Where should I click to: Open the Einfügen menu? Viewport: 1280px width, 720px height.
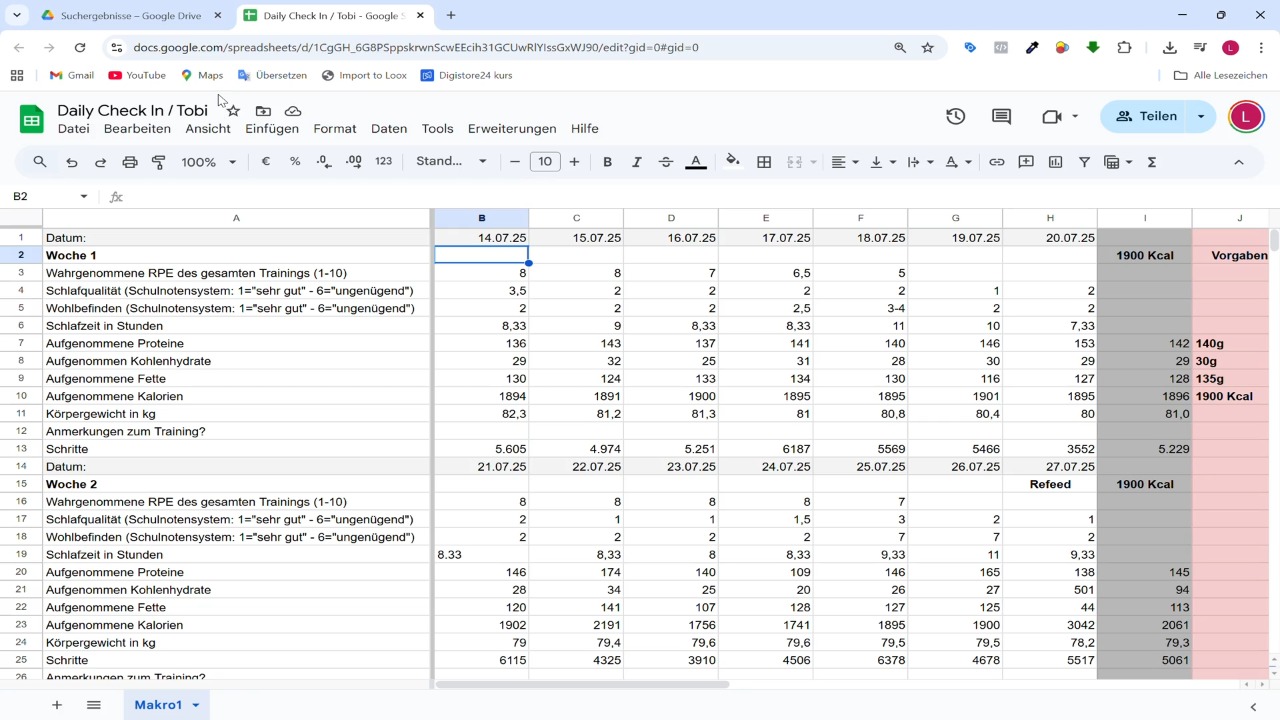[x=272, y=129]
